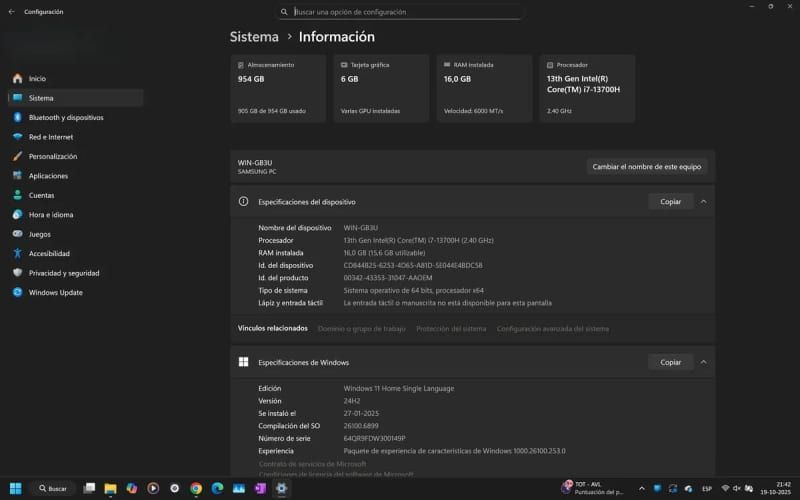
Task: Launch Google Chrome from the taskbar
Action: tap(196, 488)
